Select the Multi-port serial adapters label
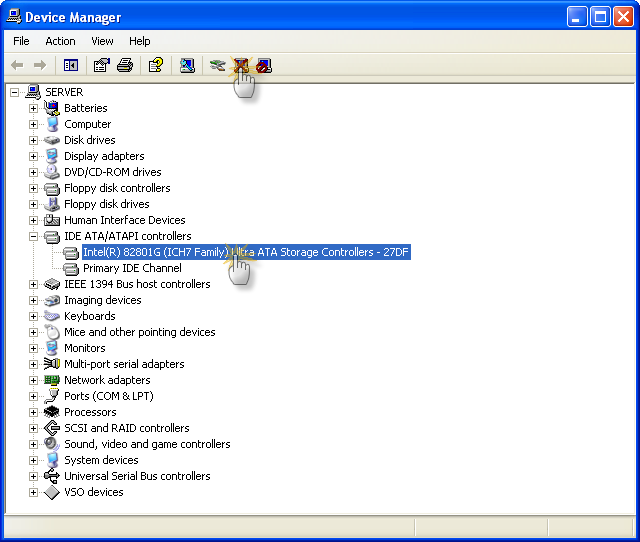Viewport: 640px width, 542px height. (124, 364)
